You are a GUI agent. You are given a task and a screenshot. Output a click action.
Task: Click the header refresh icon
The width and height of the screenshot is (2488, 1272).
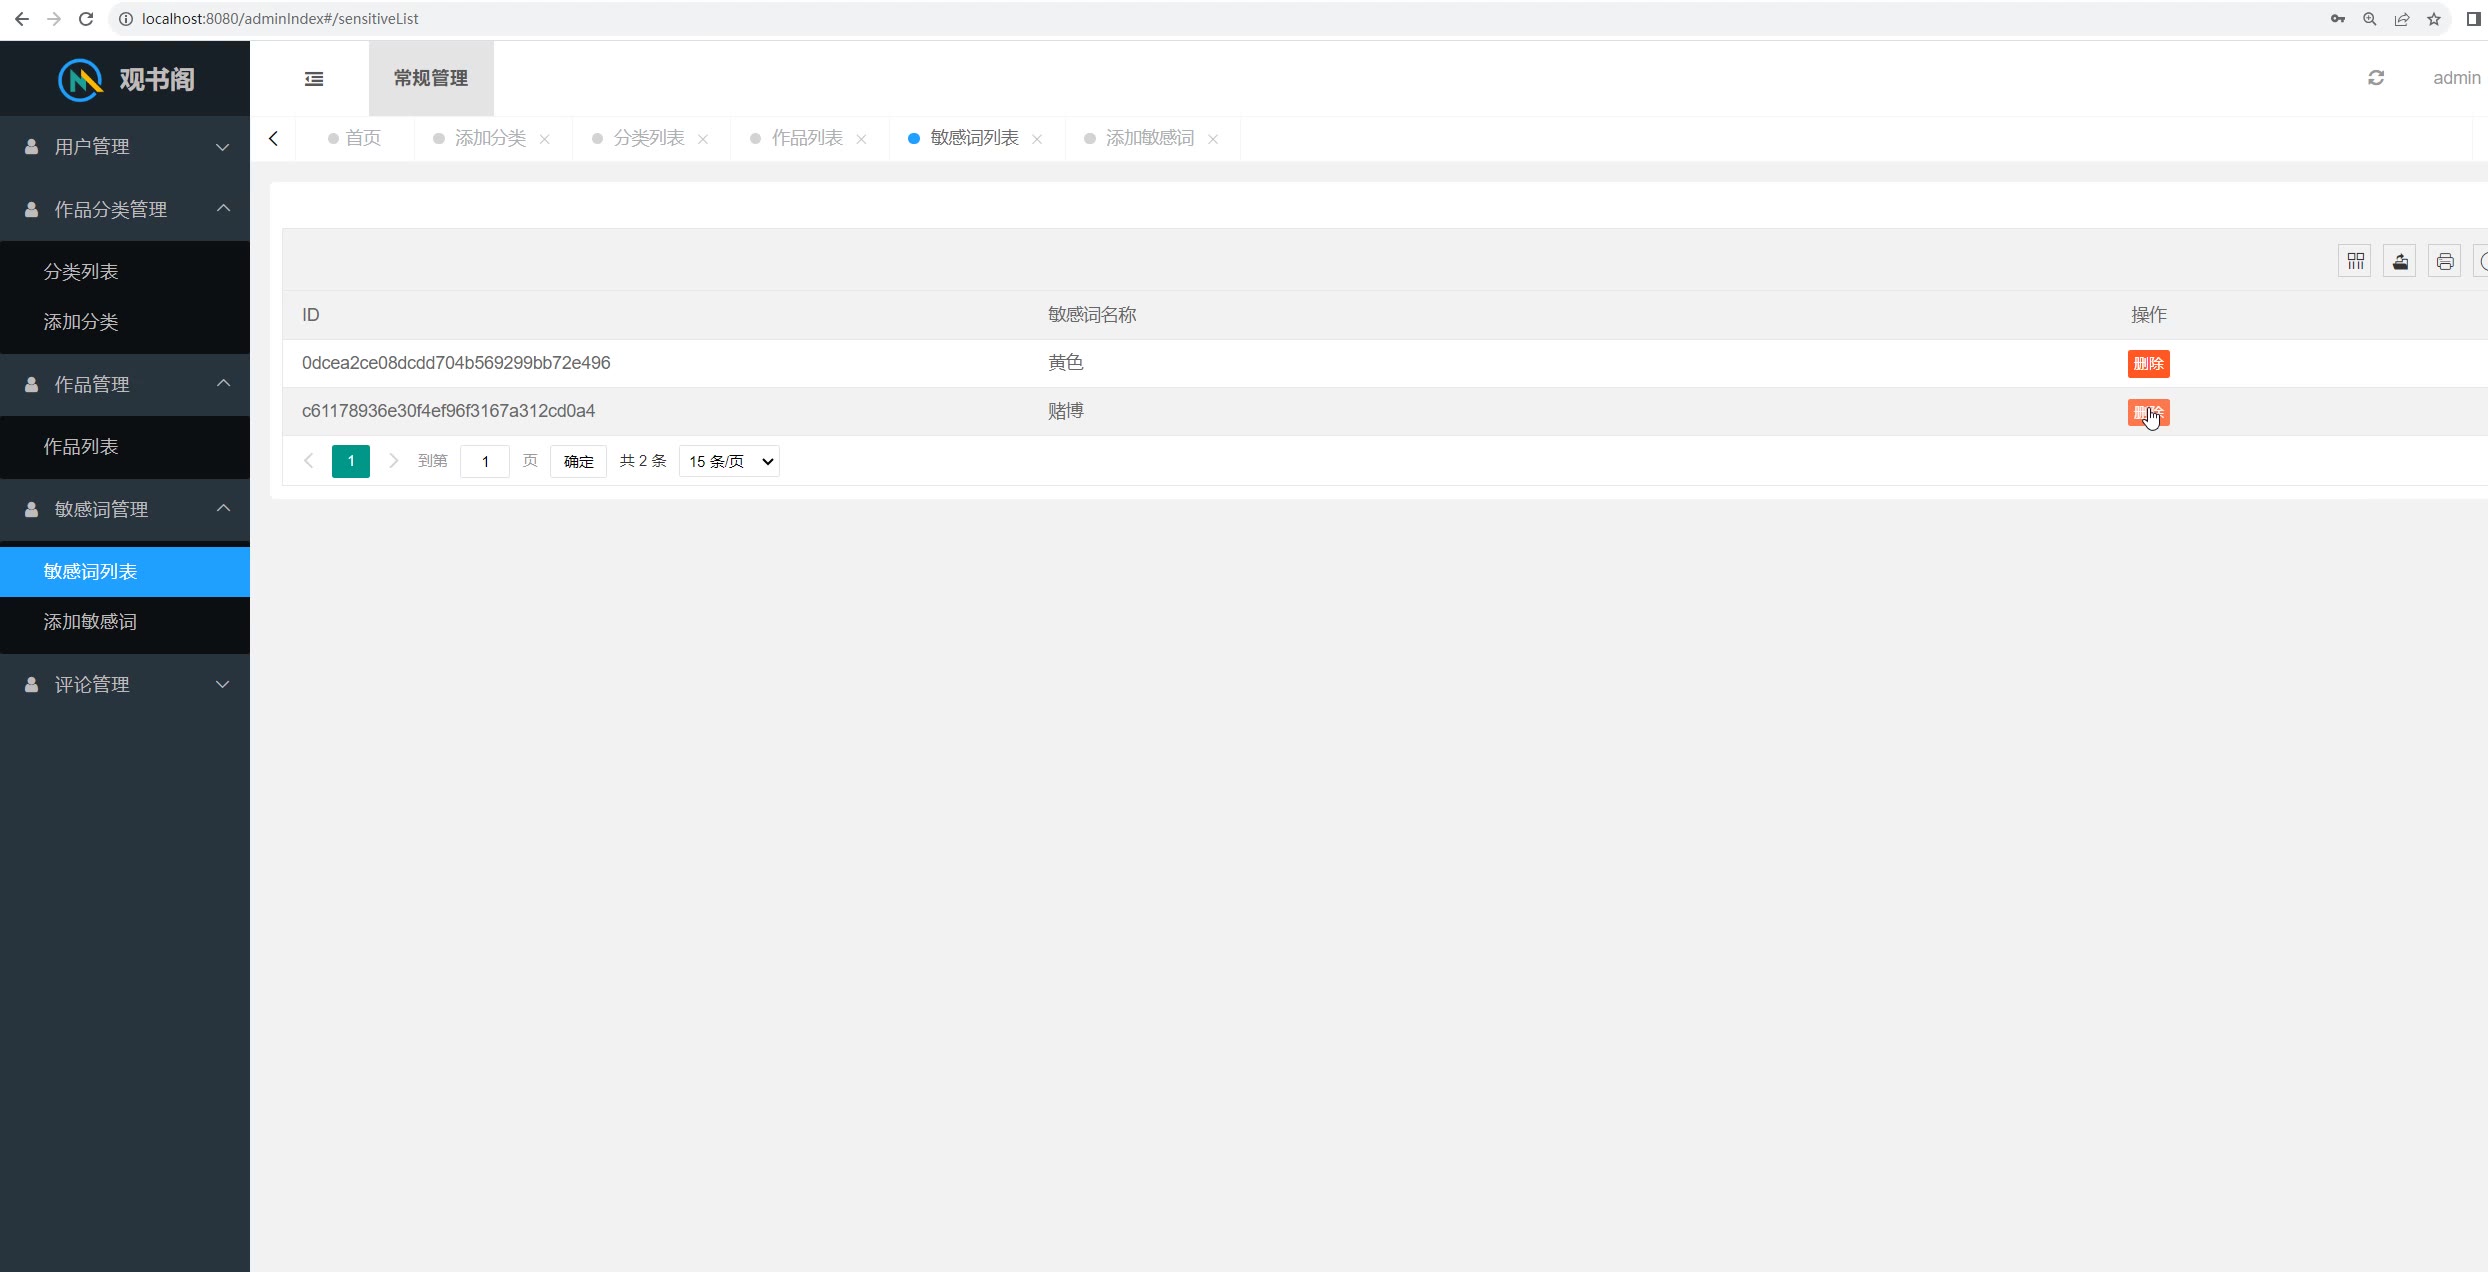pos(2376,78)
